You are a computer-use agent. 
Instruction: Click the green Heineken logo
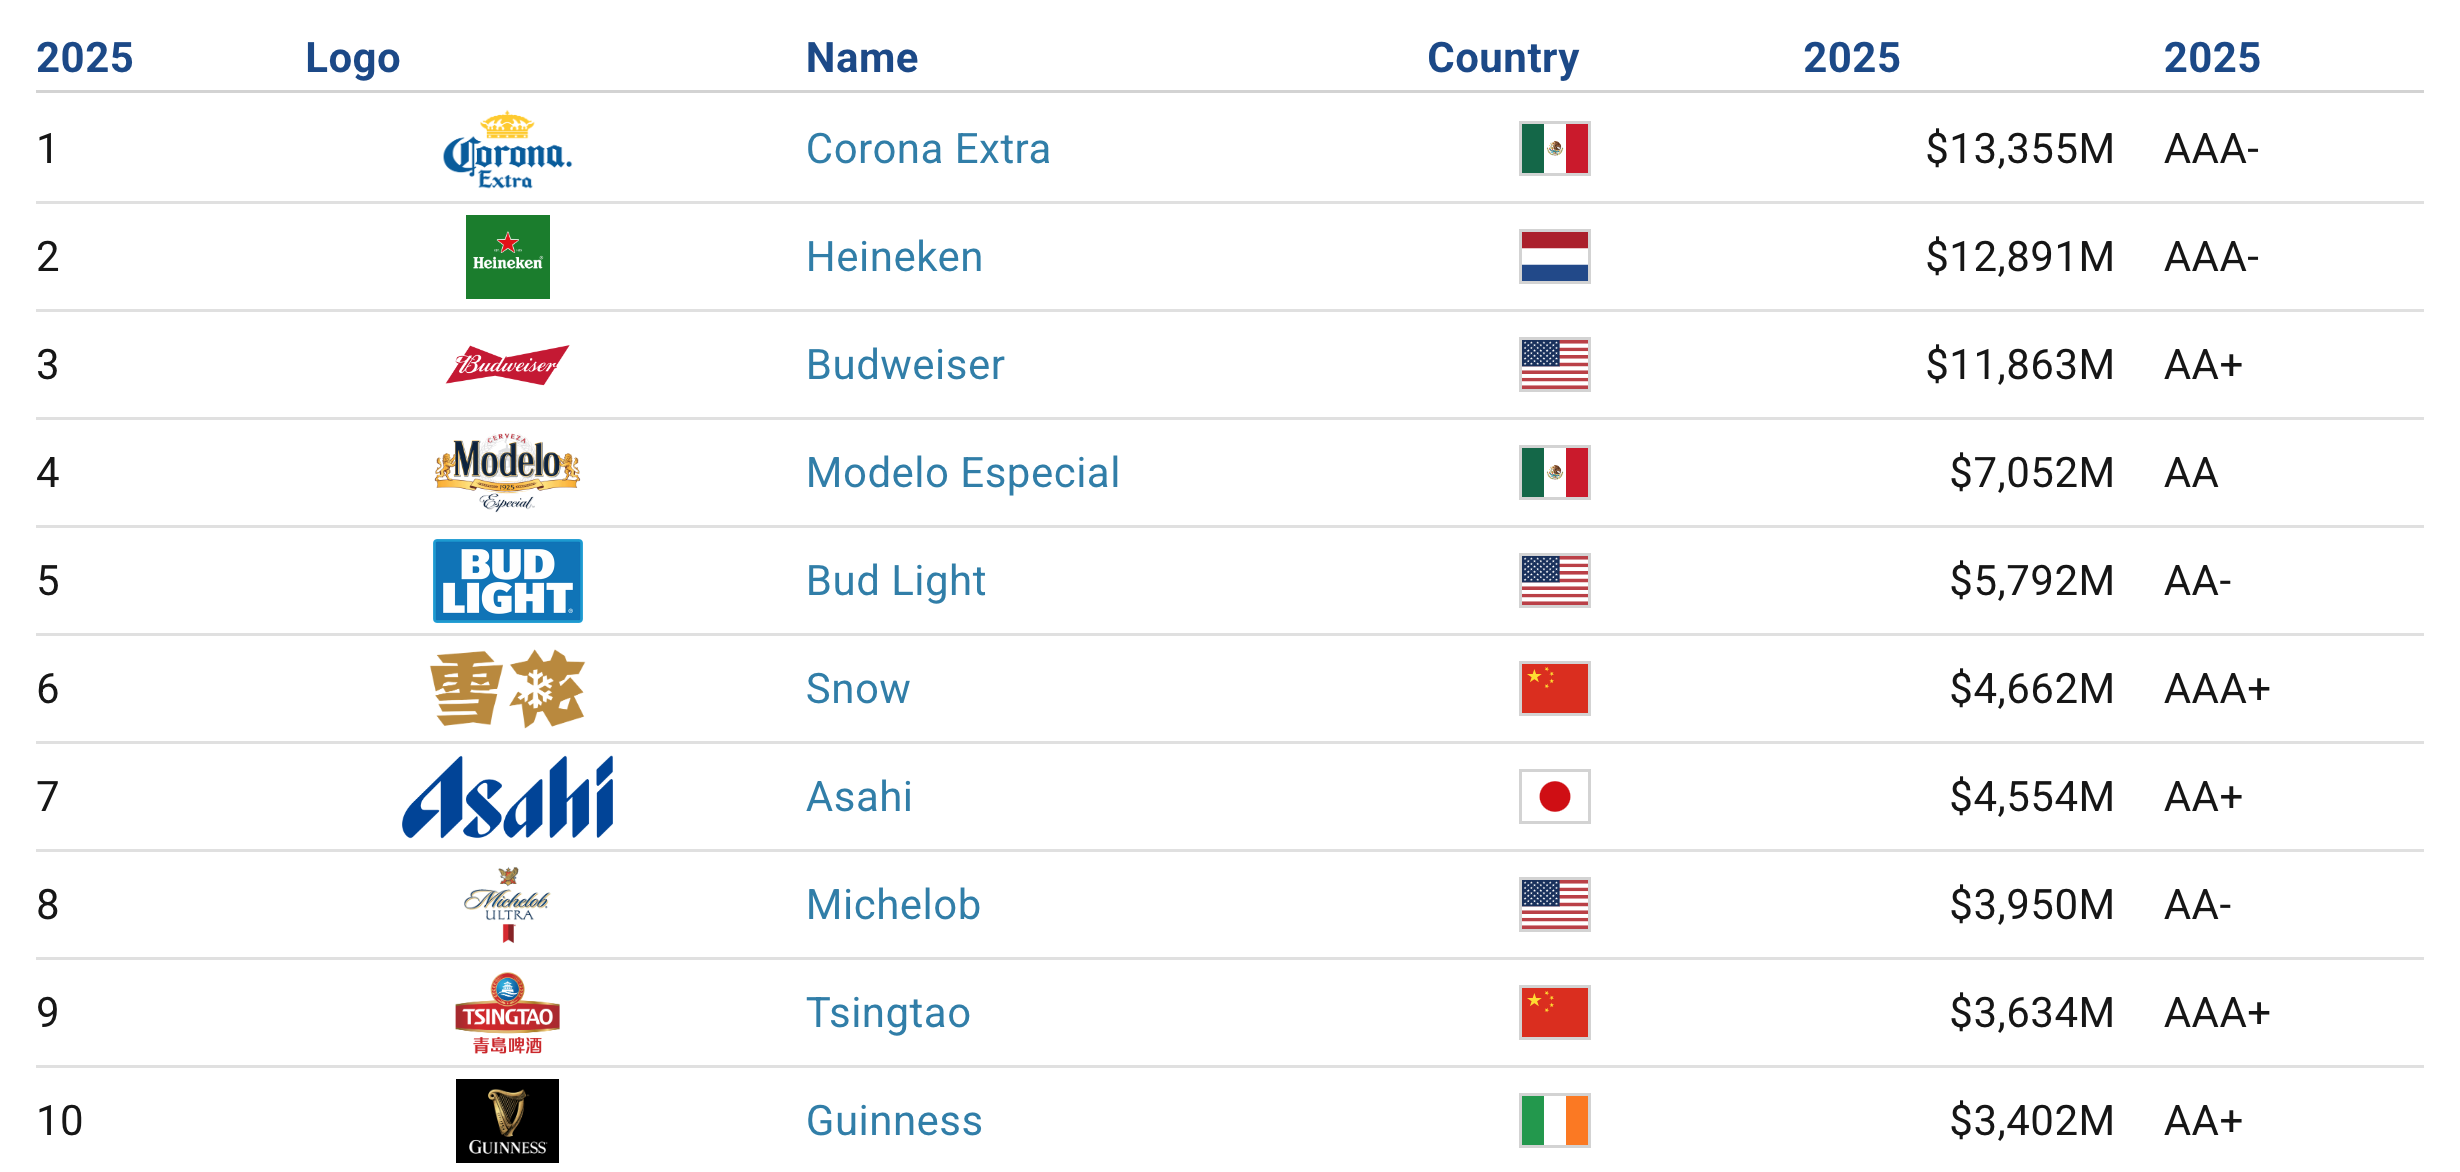pyautogui.click(x=508, y=257)
